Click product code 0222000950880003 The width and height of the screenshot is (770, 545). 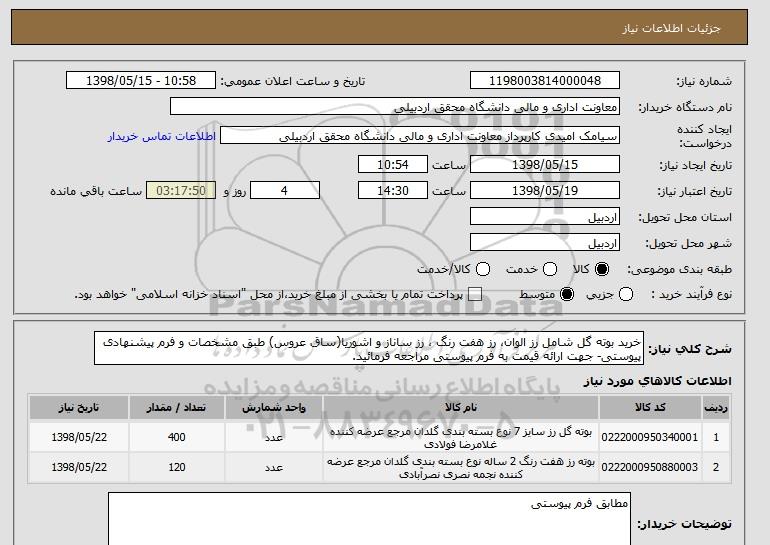coord(650,467)
